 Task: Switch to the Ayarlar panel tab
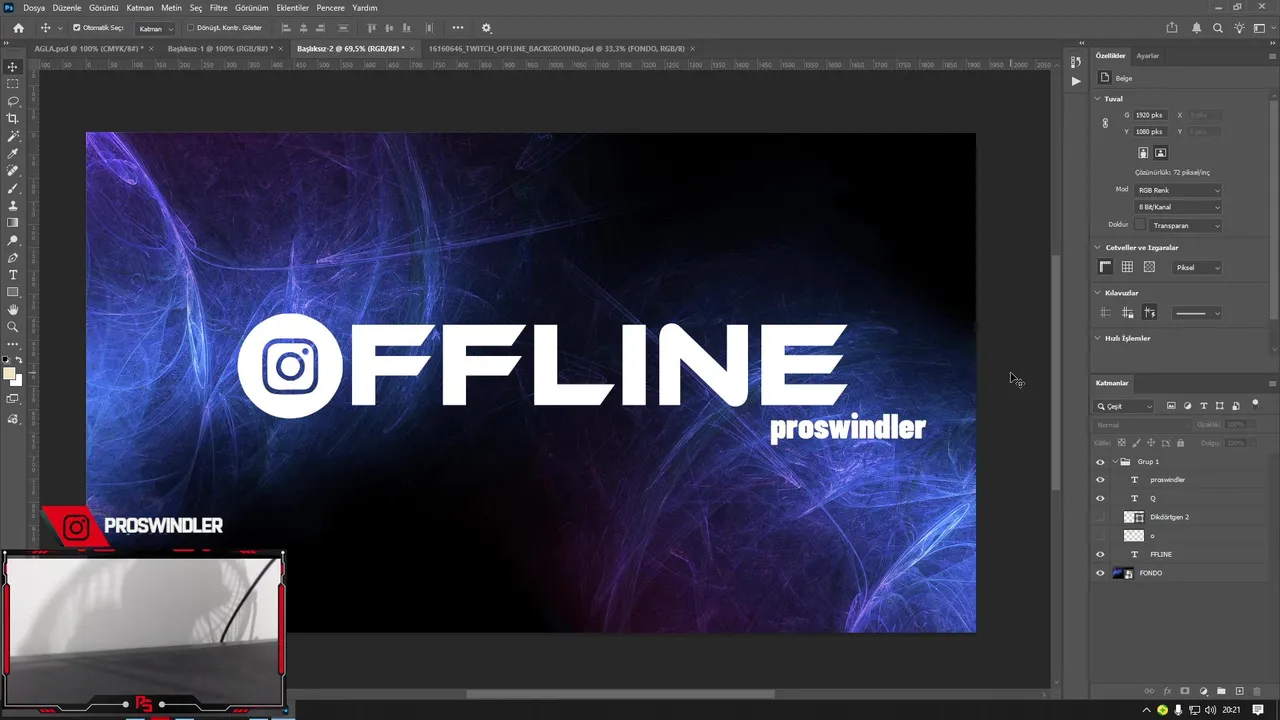(x=1147, y=56)
